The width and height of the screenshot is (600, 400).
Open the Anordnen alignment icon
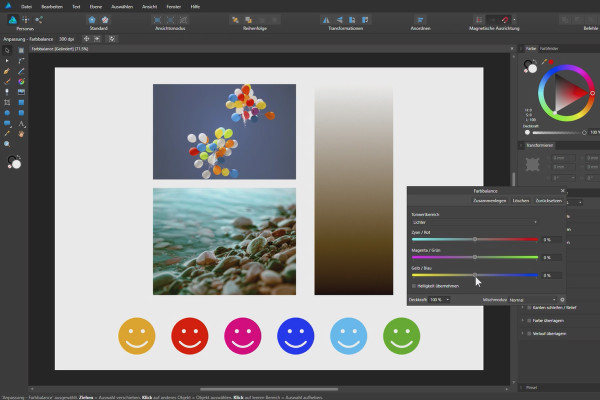click(420, 20)
